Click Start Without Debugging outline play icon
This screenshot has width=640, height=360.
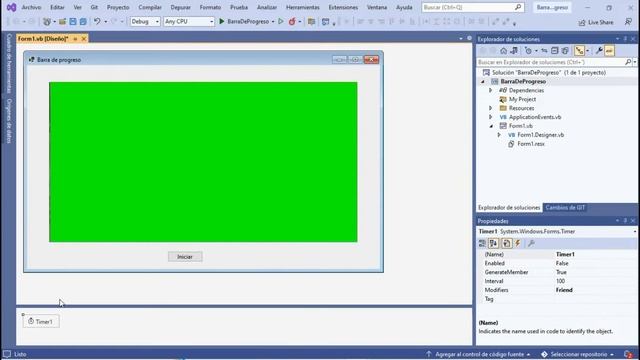pos(281,21)
